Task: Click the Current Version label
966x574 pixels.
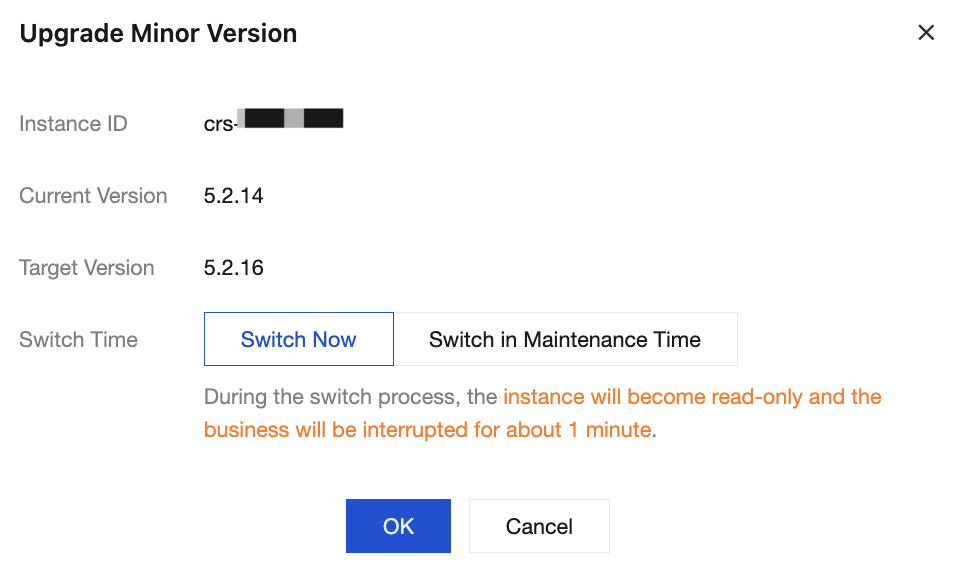Action: click(x=93, y=196)
